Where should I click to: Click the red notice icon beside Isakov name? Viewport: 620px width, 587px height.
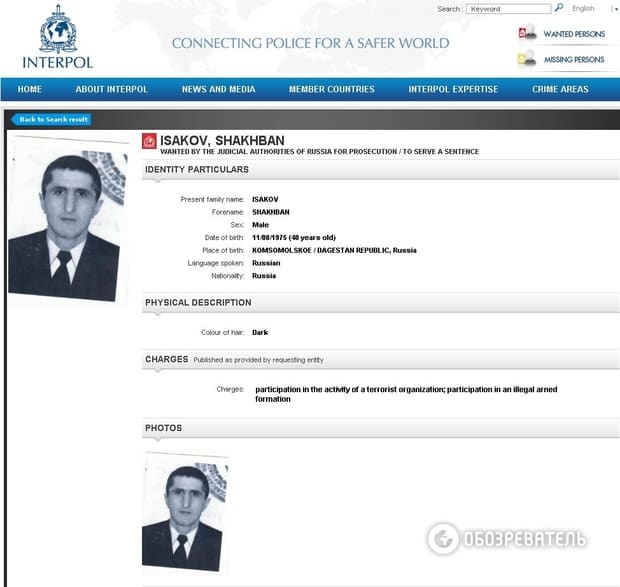tap(149, 141)
